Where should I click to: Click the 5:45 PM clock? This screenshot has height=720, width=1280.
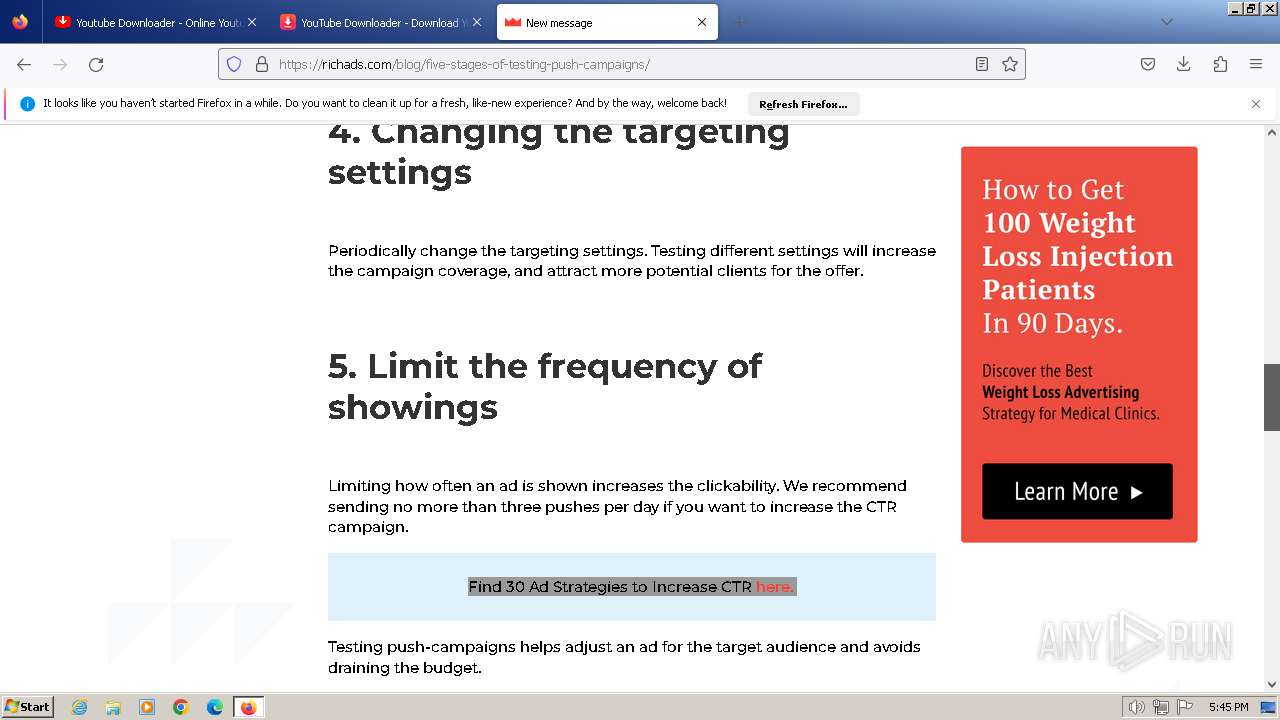point(1228,707)
